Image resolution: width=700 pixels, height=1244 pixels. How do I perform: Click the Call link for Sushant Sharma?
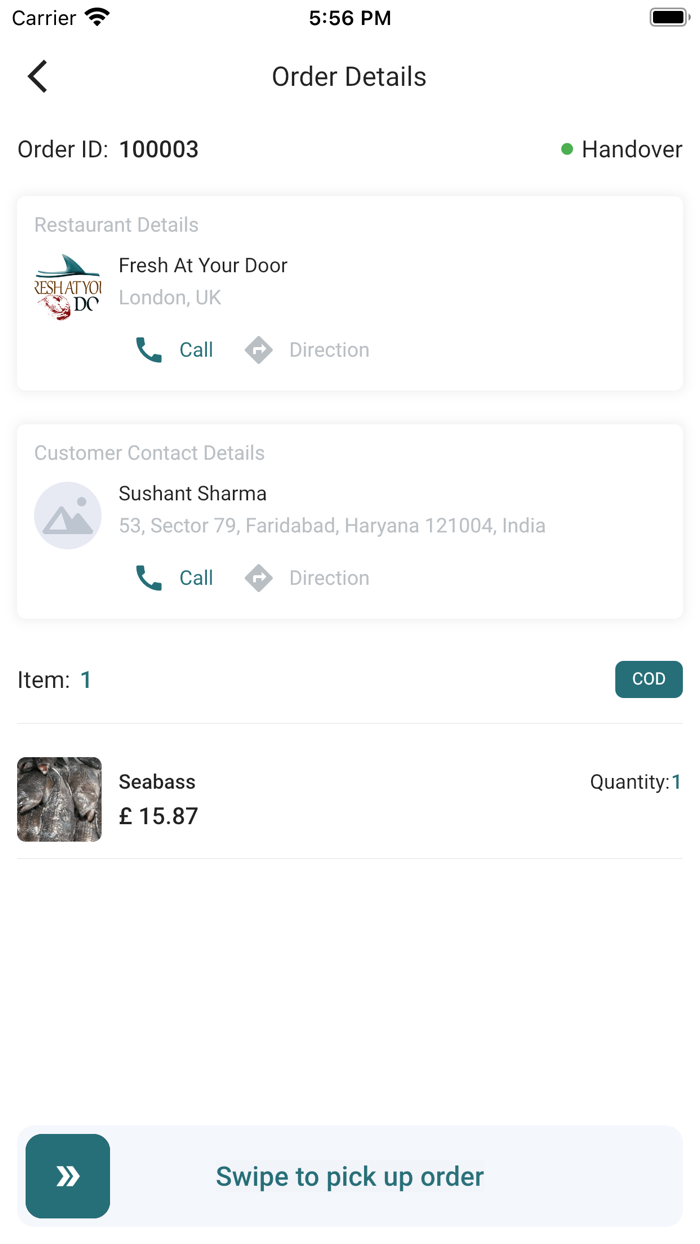coord(196,577)
